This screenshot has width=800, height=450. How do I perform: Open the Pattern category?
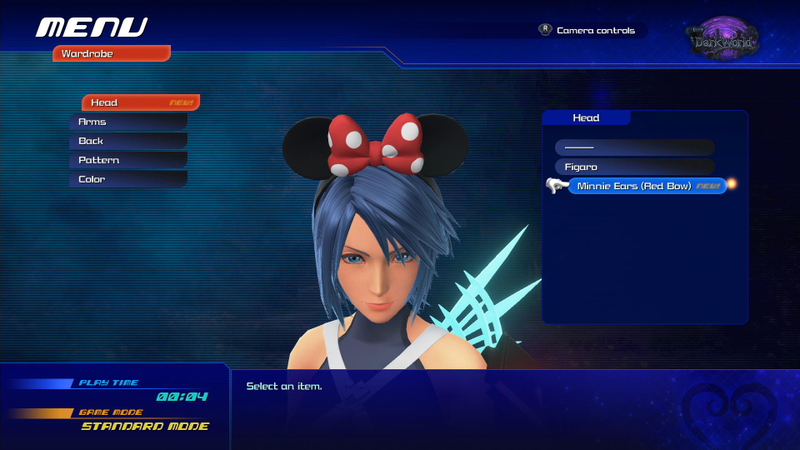pos(129,160)
